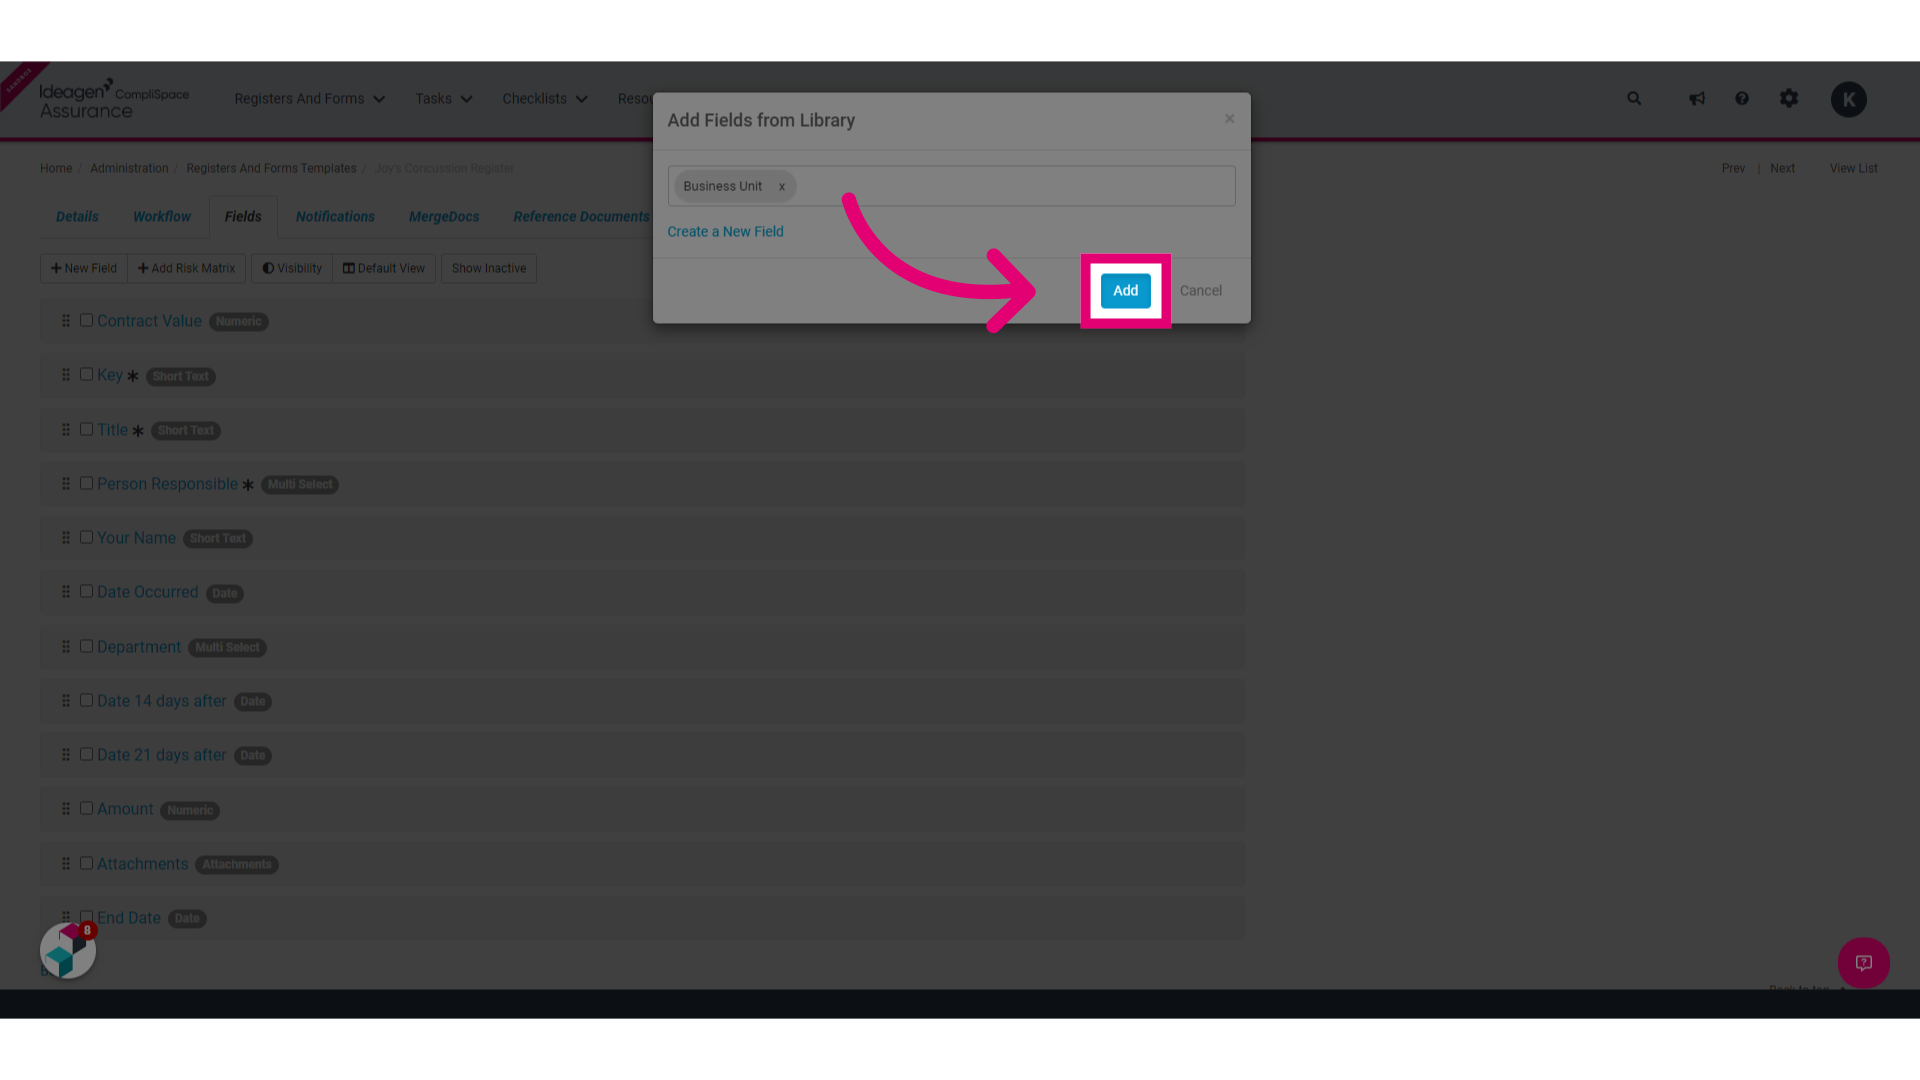
Task: Grab drag handle of Amount row
Action: tap(66, 809)
